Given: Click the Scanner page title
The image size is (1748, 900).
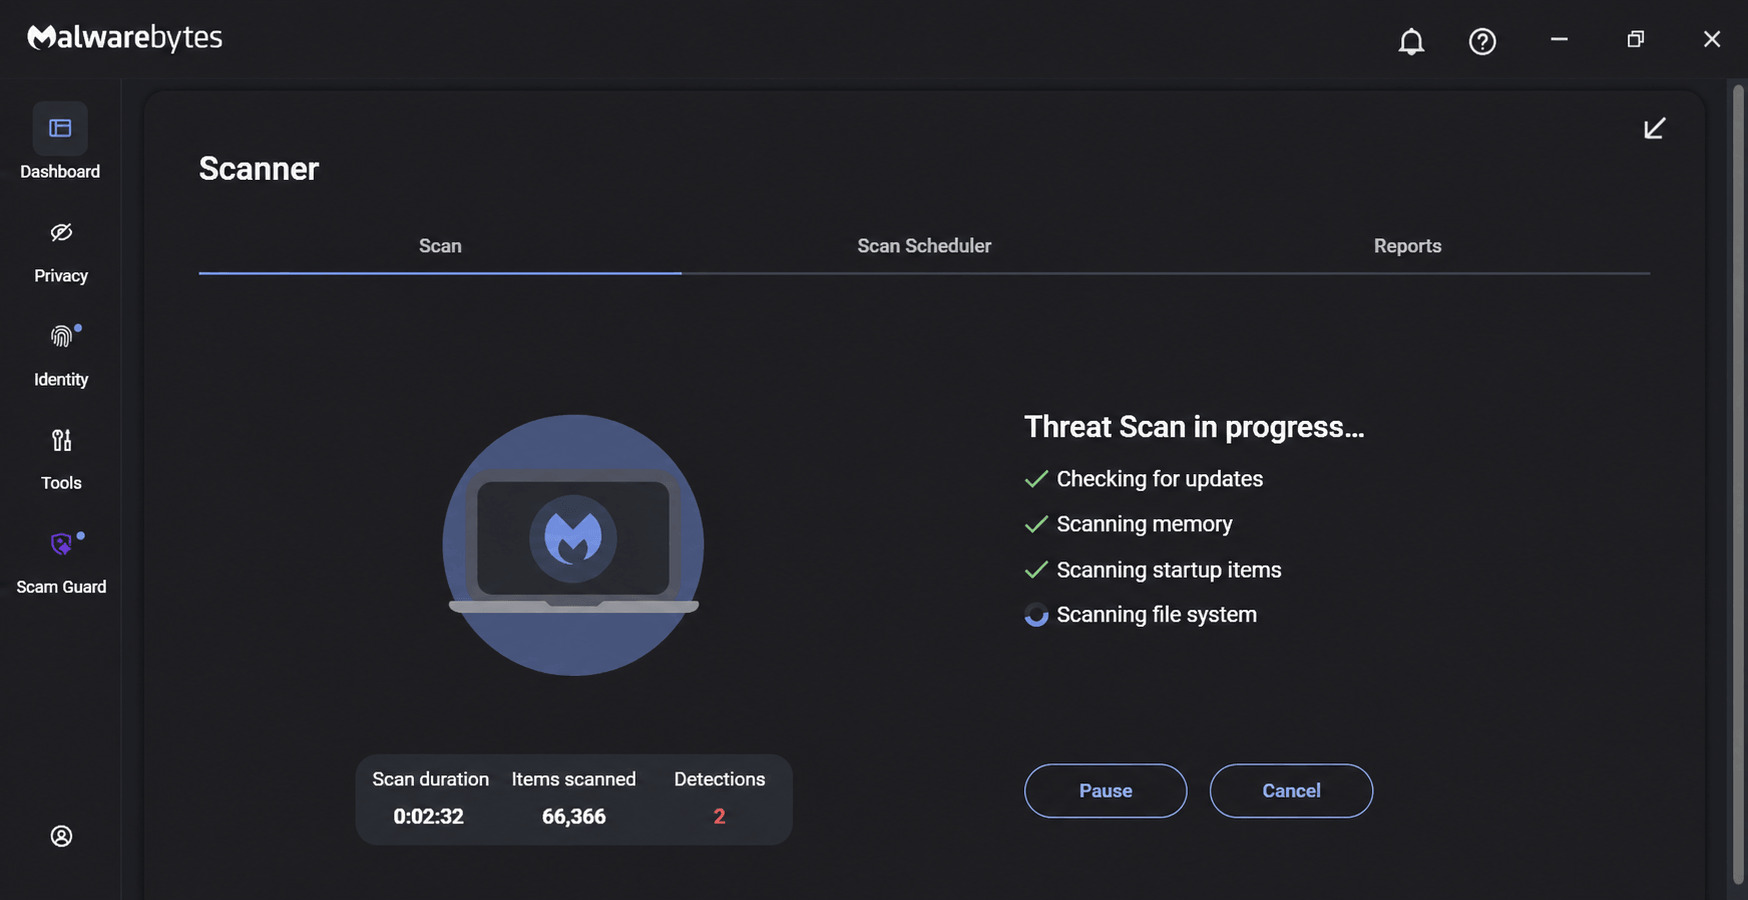Looking at the screenshot, I should coord(259,169).
